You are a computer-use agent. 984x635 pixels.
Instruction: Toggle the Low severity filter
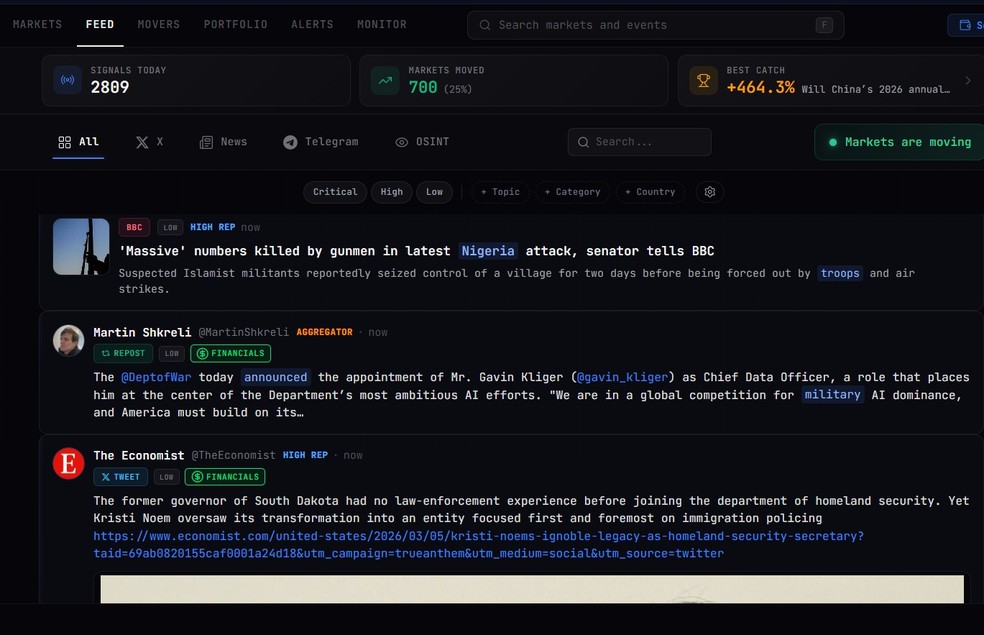[x=434, y=192]
